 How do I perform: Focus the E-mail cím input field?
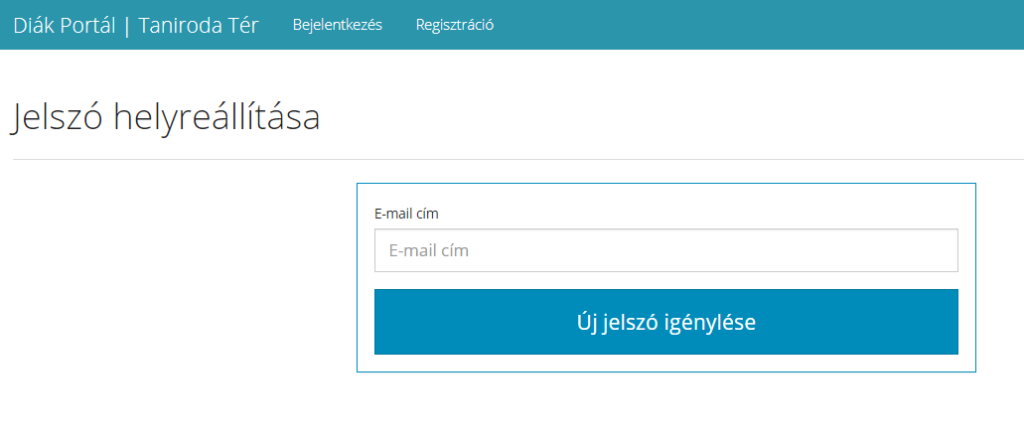pos(666,251)
